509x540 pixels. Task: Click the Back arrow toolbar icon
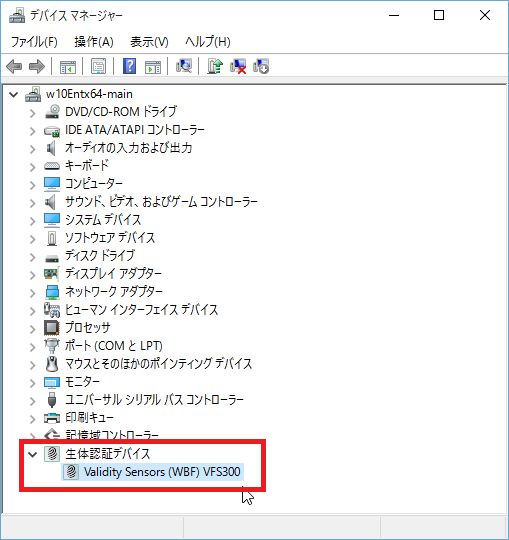[x=14, y=66]
